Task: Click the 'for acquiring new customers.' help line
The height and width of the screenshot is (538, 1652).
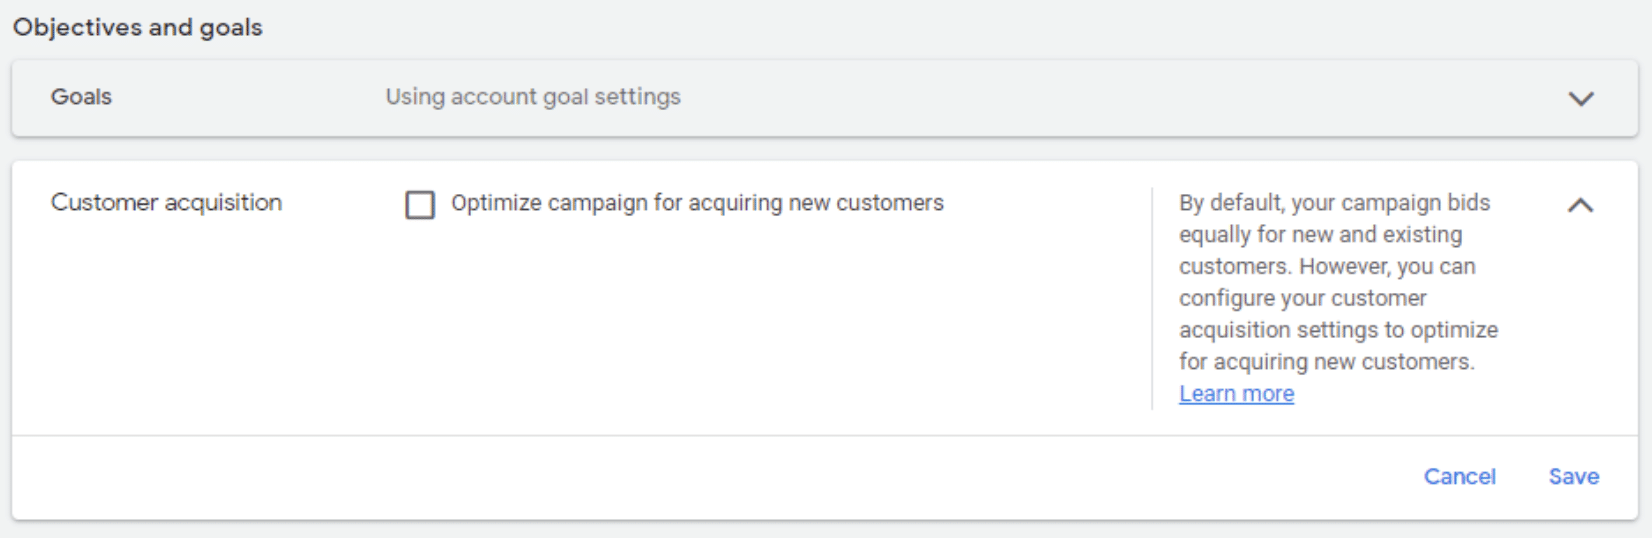Action: tap(1326, 362)
